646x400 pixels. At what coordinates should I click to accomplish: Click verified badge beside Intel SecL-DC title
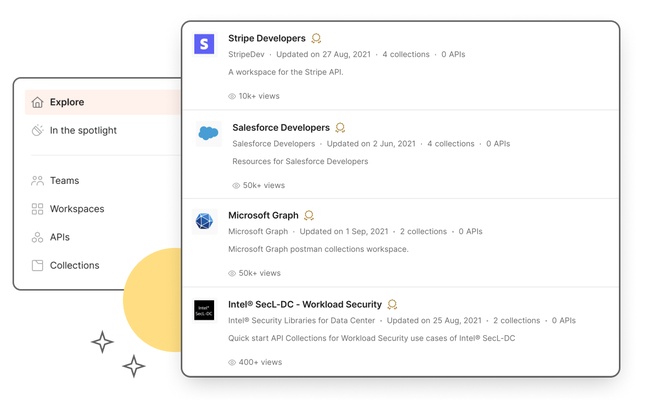pyautogui.click(x=392, y=304)
